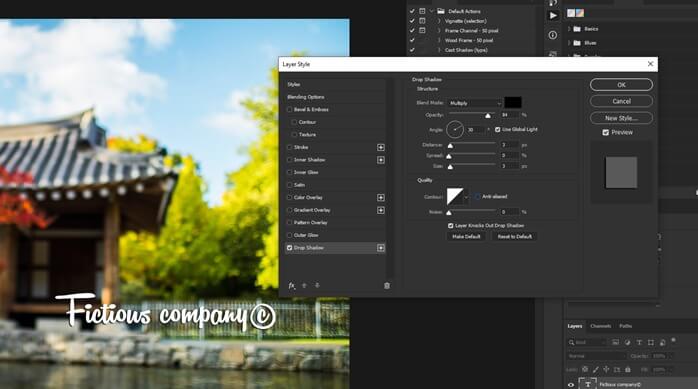Screen dimensions: 698x389
Task: Move effect down arrow in Layer Style
Action: coord(317,285)
